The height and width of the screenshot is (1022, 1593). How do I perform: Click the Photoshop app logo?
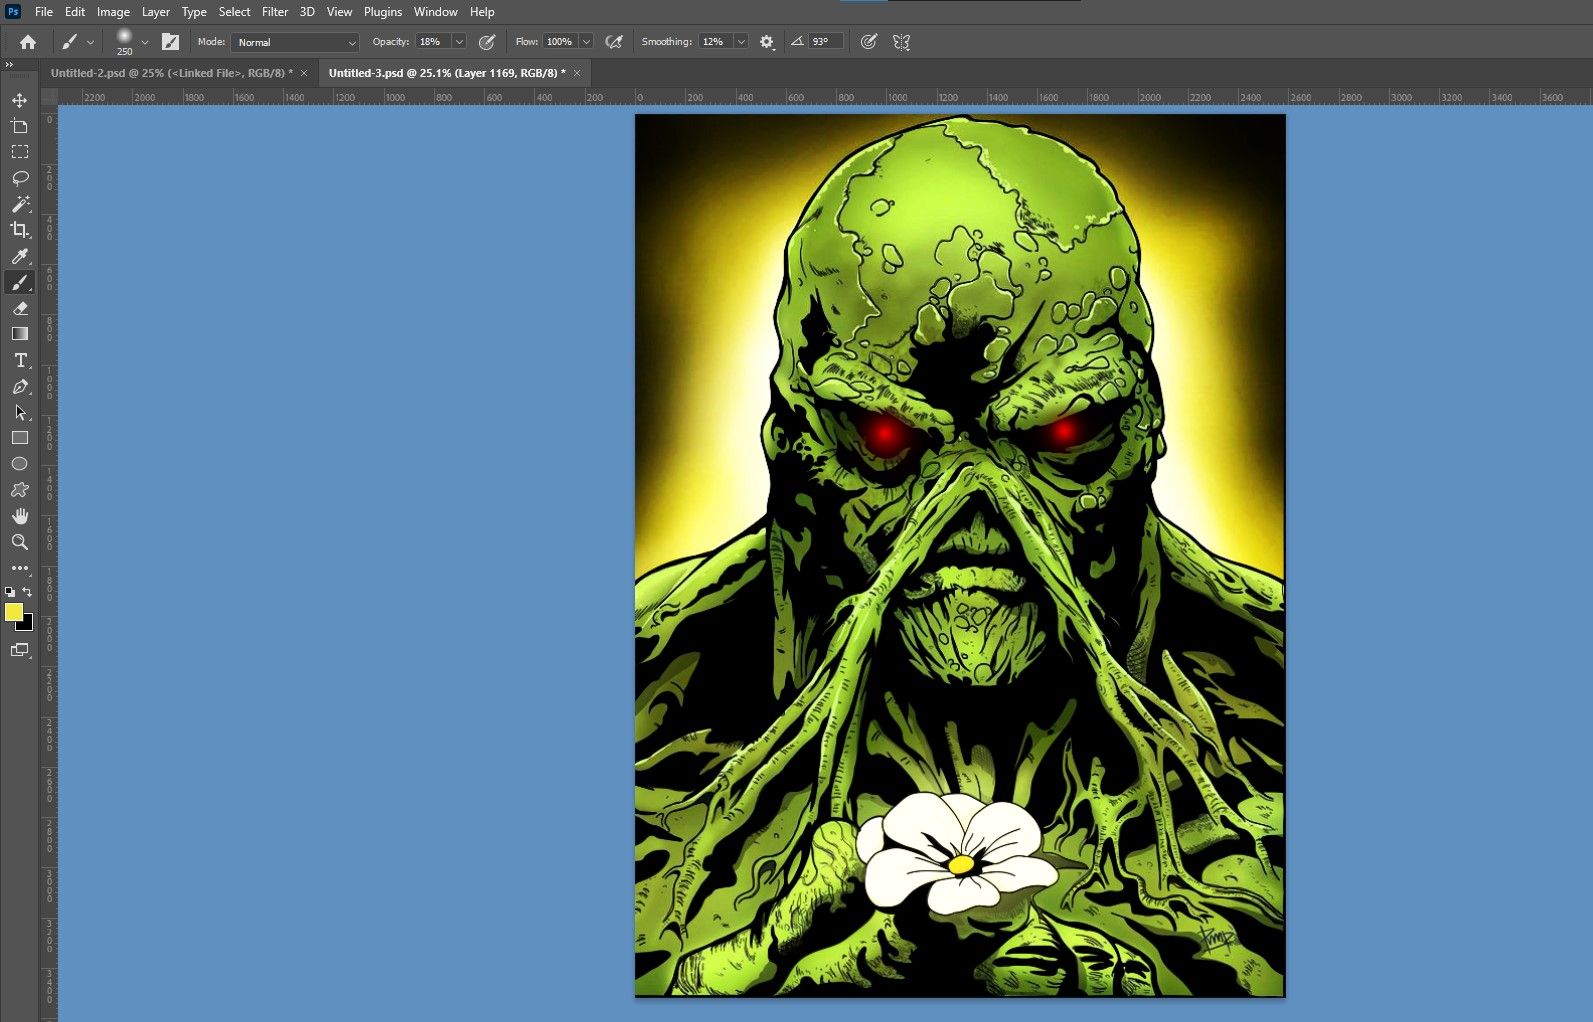(13, 12)
